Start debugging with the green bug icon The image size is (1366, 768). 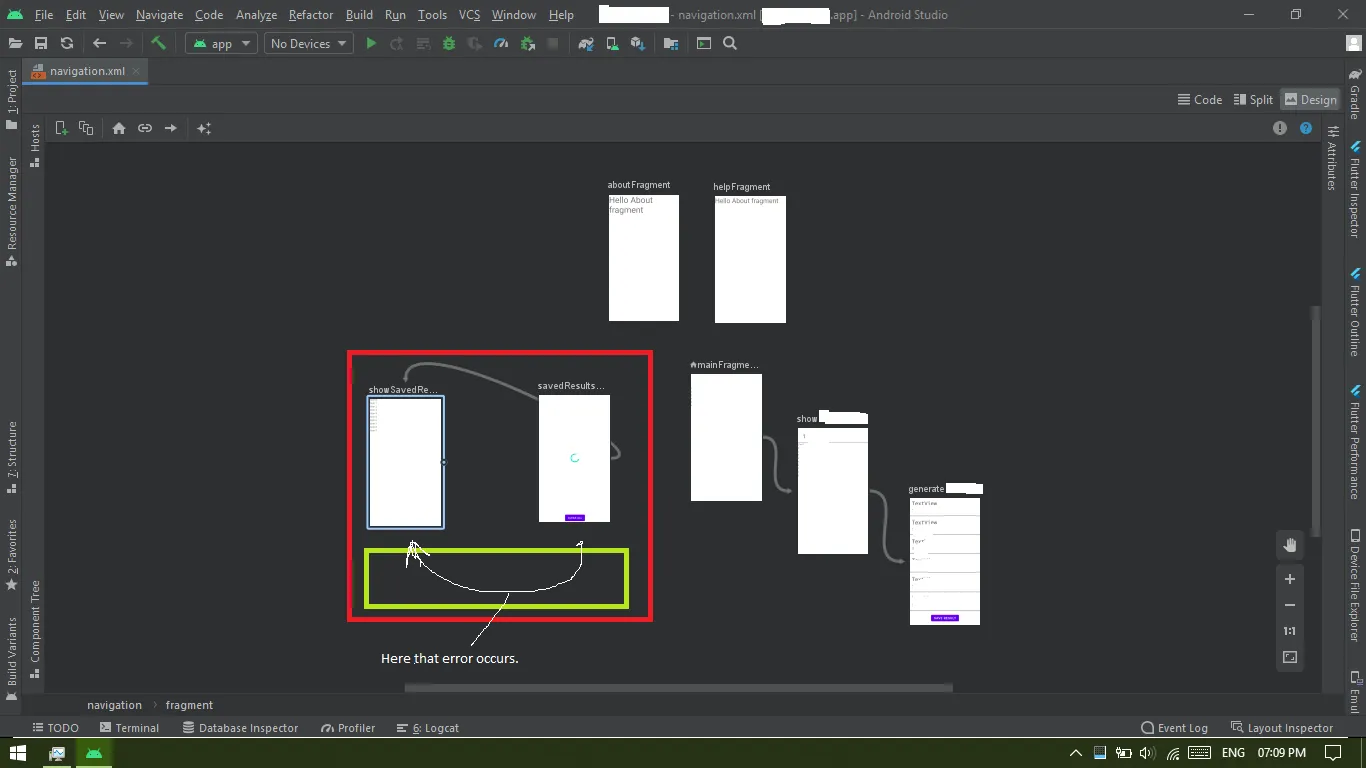click(x=448, y=43)
